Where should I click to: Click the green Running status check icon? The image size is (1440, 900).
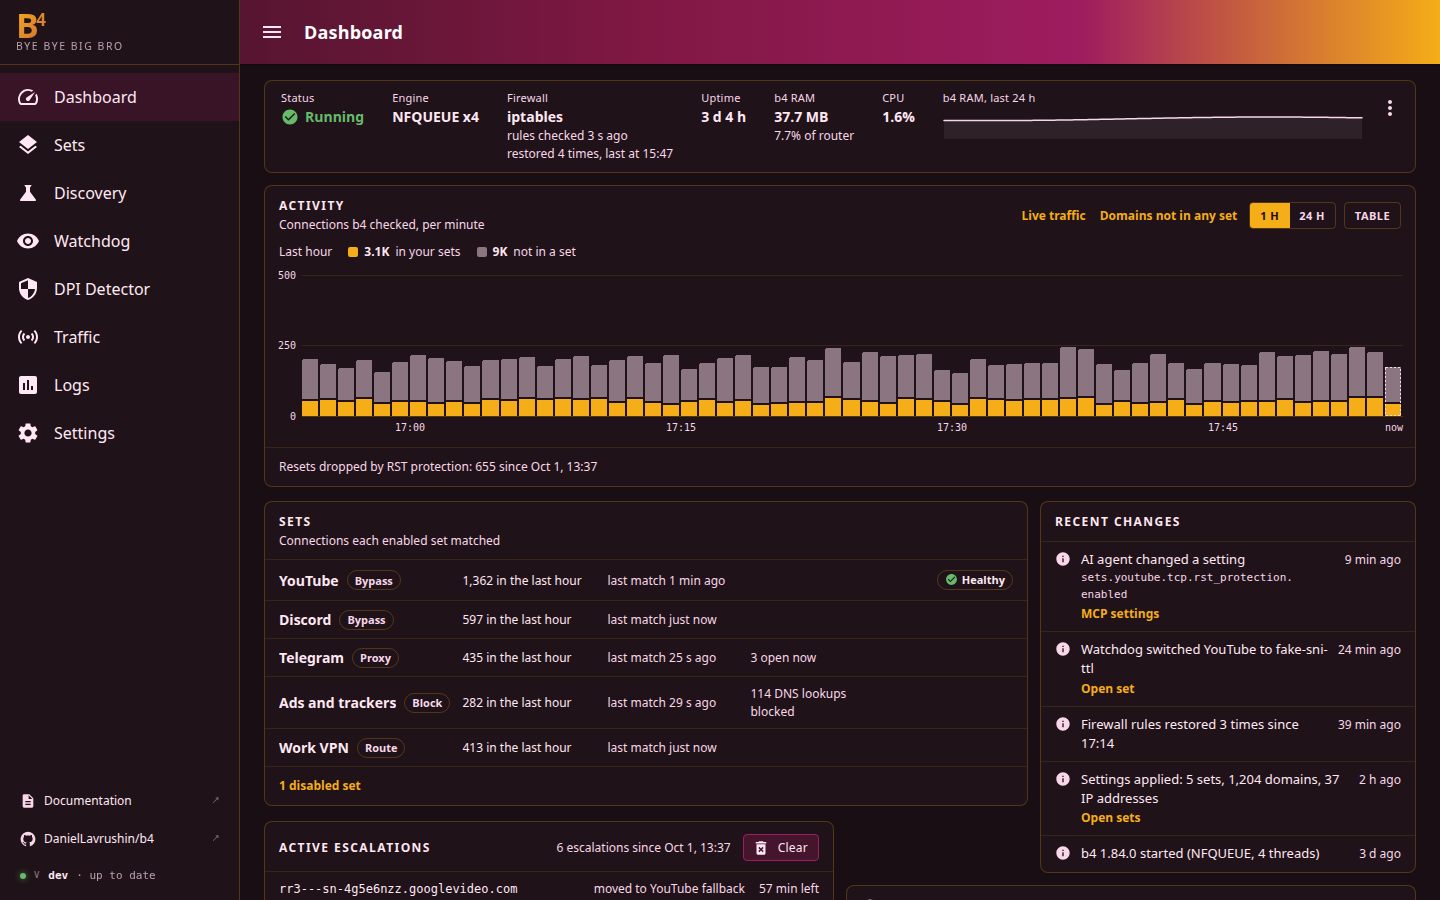pos(290,117)
